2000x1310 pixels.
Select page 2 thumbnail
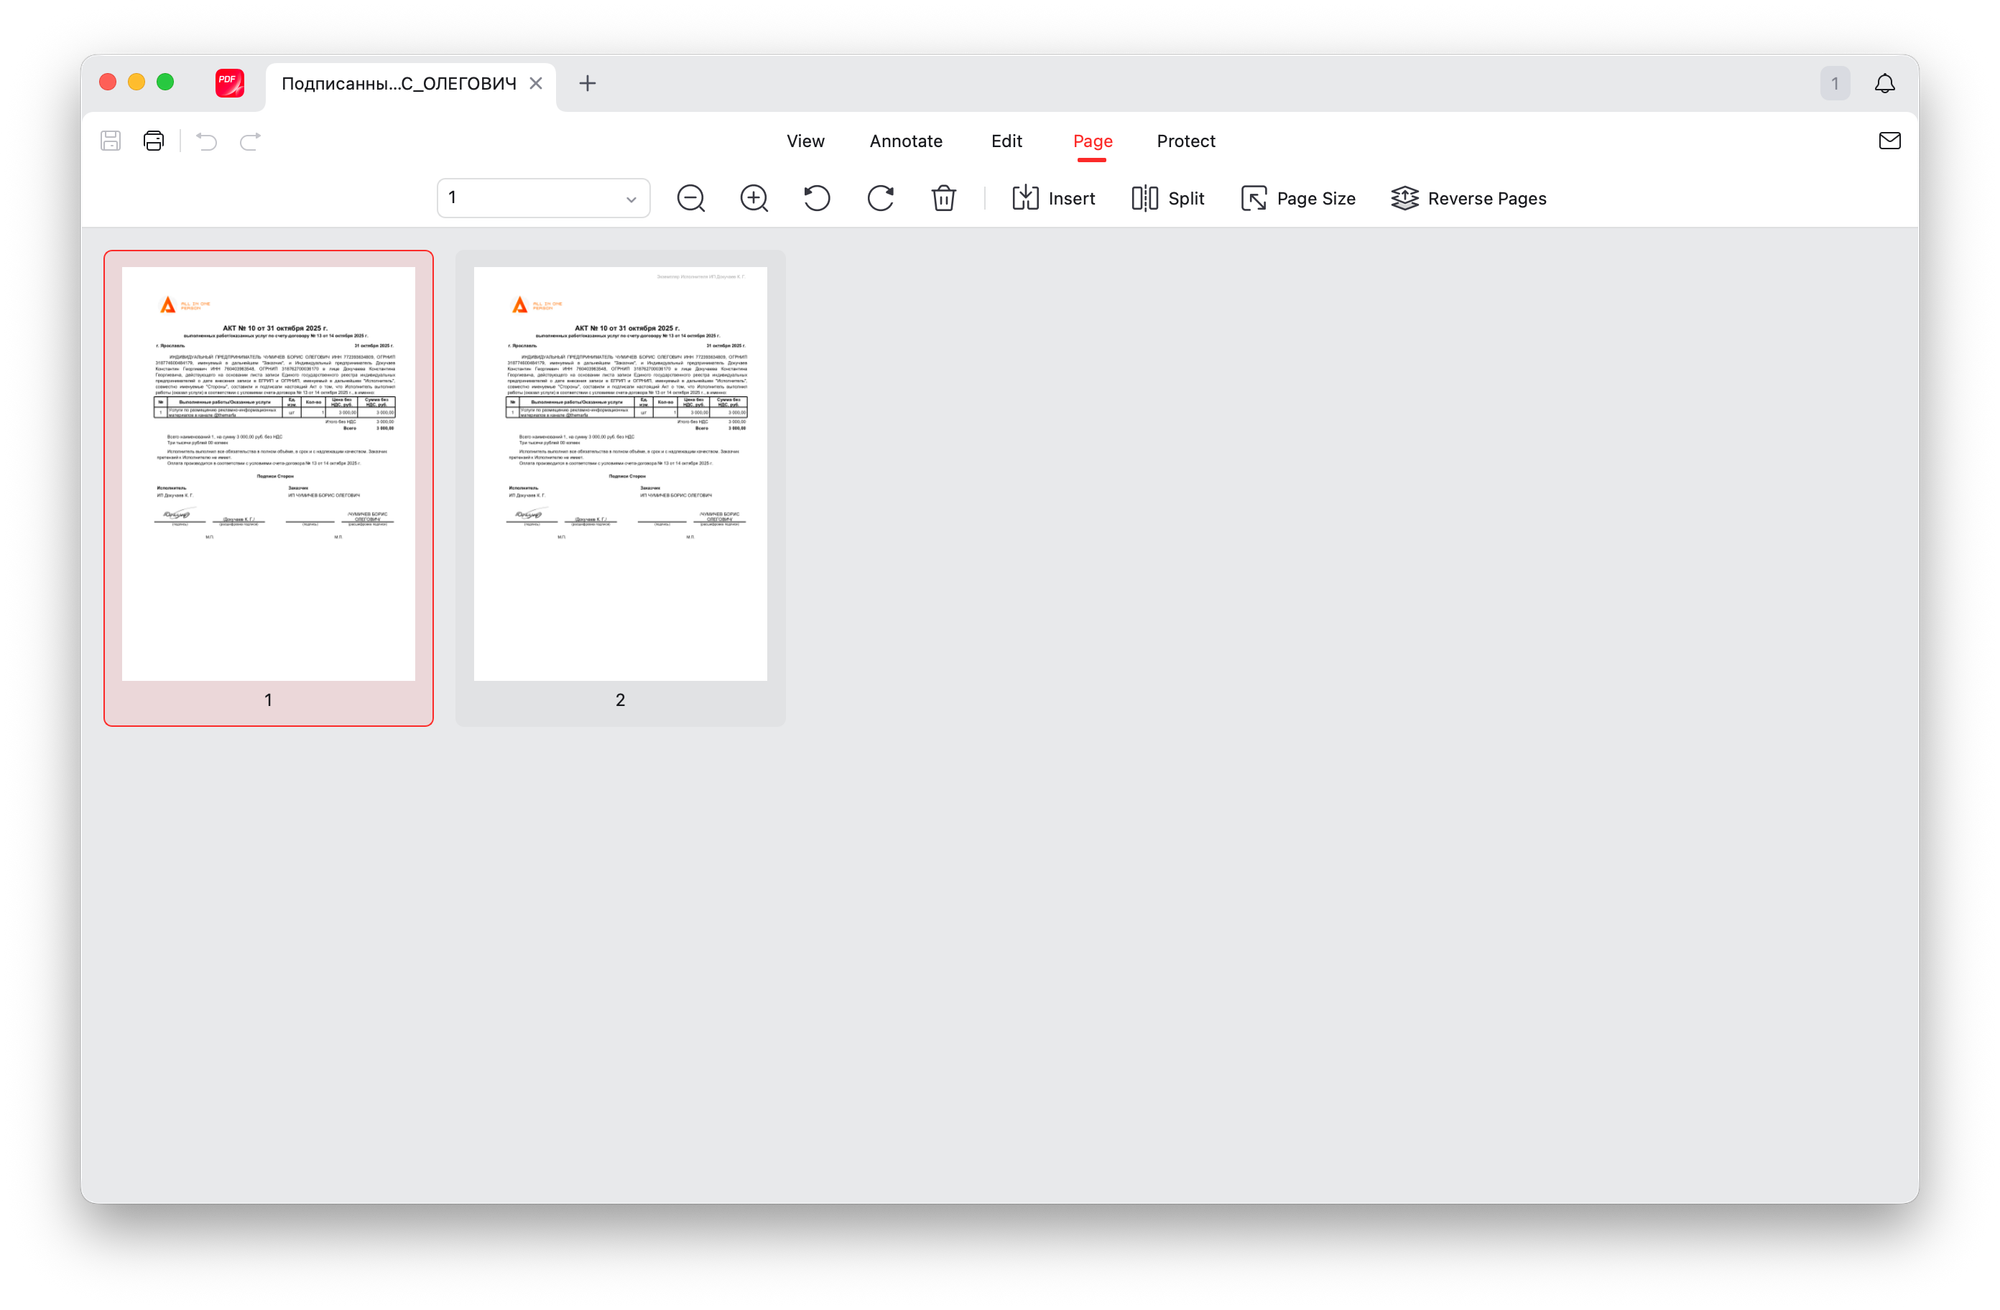[x=620, y=475]
